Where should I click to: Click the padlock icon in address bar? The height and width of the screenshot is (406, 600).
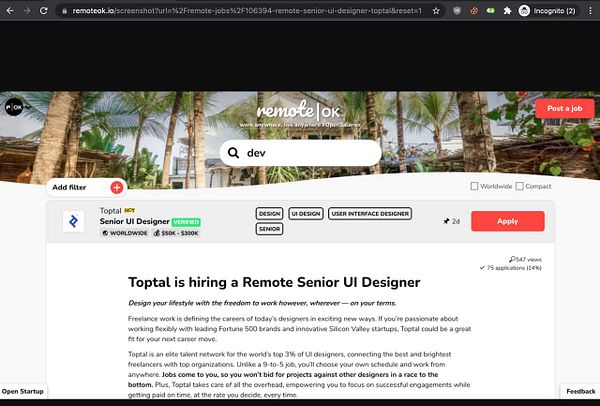pos(65,11)
